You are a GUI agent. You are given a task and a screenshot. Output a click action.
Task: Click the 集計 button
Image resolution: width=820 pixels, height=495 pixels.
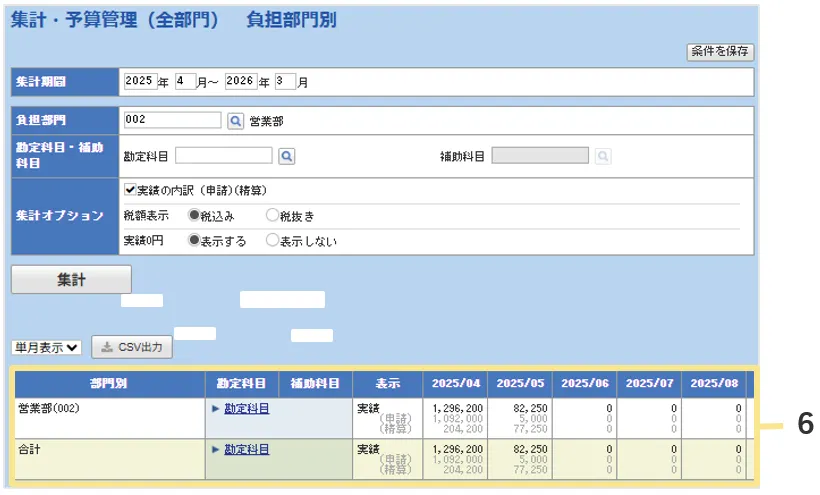click(x=71, y=280)
